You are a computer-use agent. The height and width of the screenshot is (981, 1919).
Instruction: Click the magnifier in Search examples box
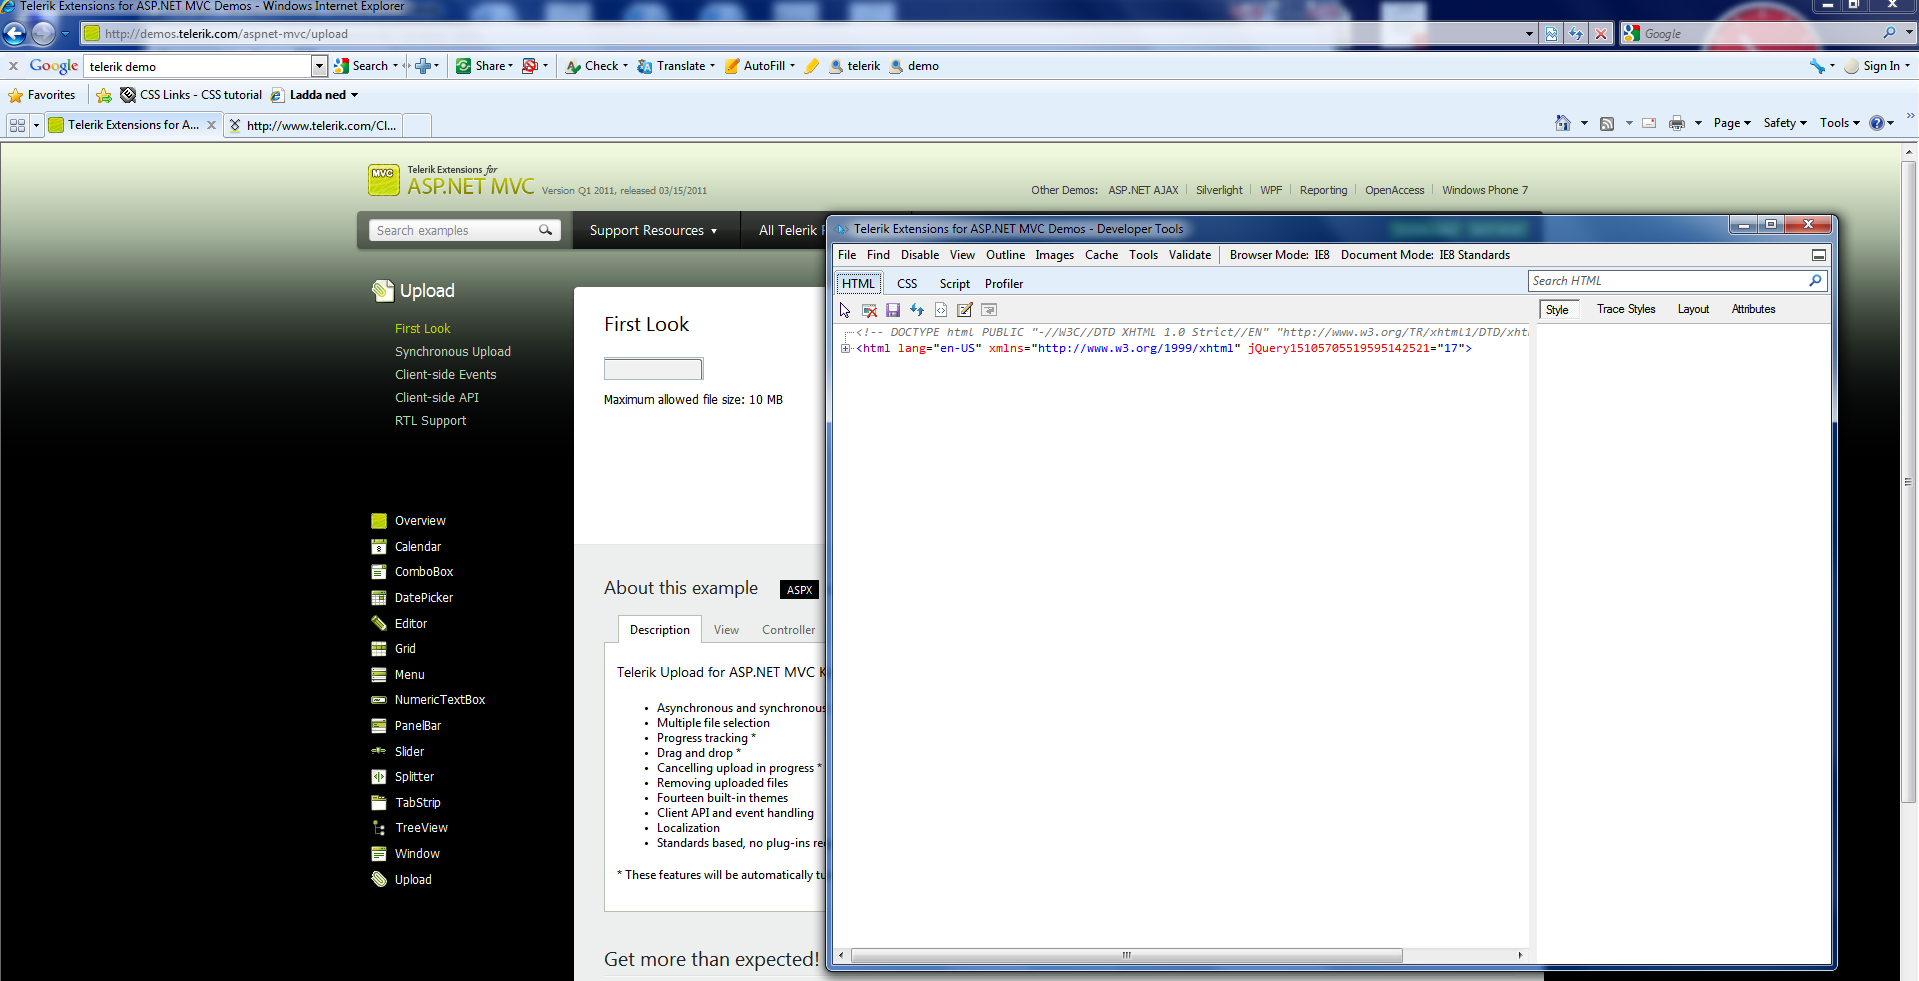coord(545,230)
